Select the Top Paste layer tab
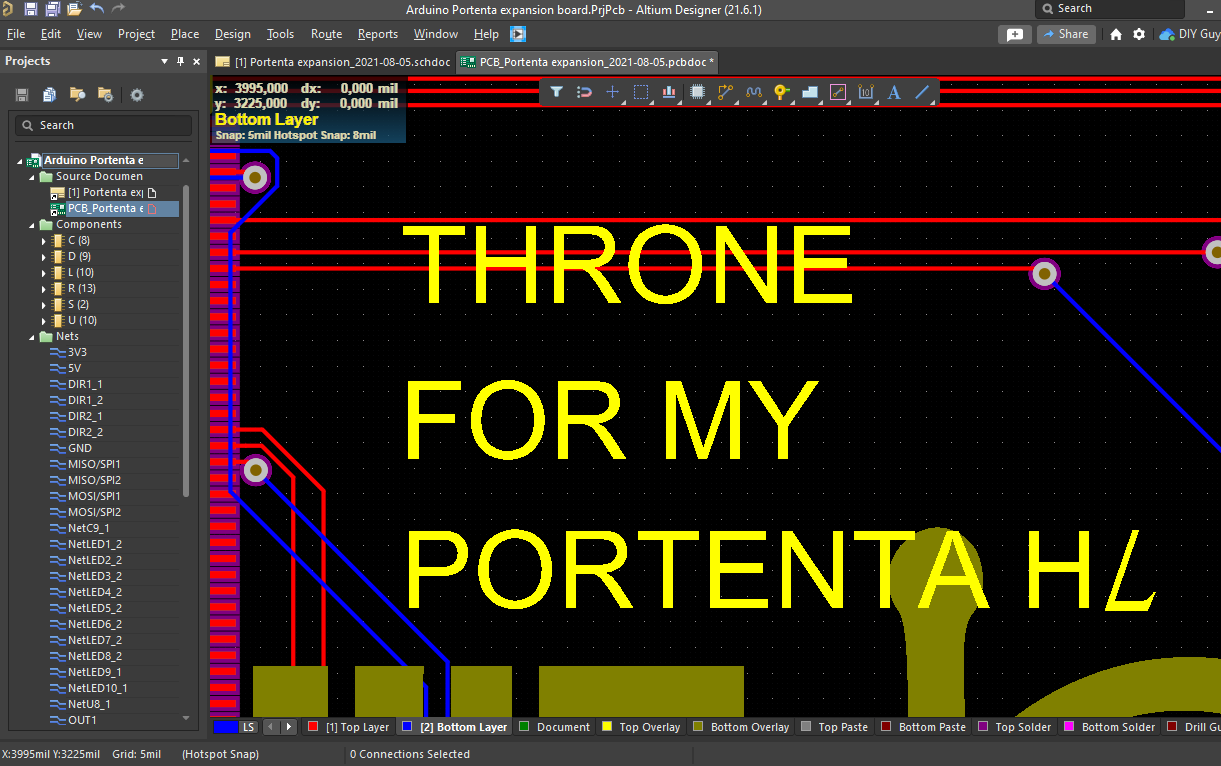The image size is (1221, 766). click(x=834, y=727)
